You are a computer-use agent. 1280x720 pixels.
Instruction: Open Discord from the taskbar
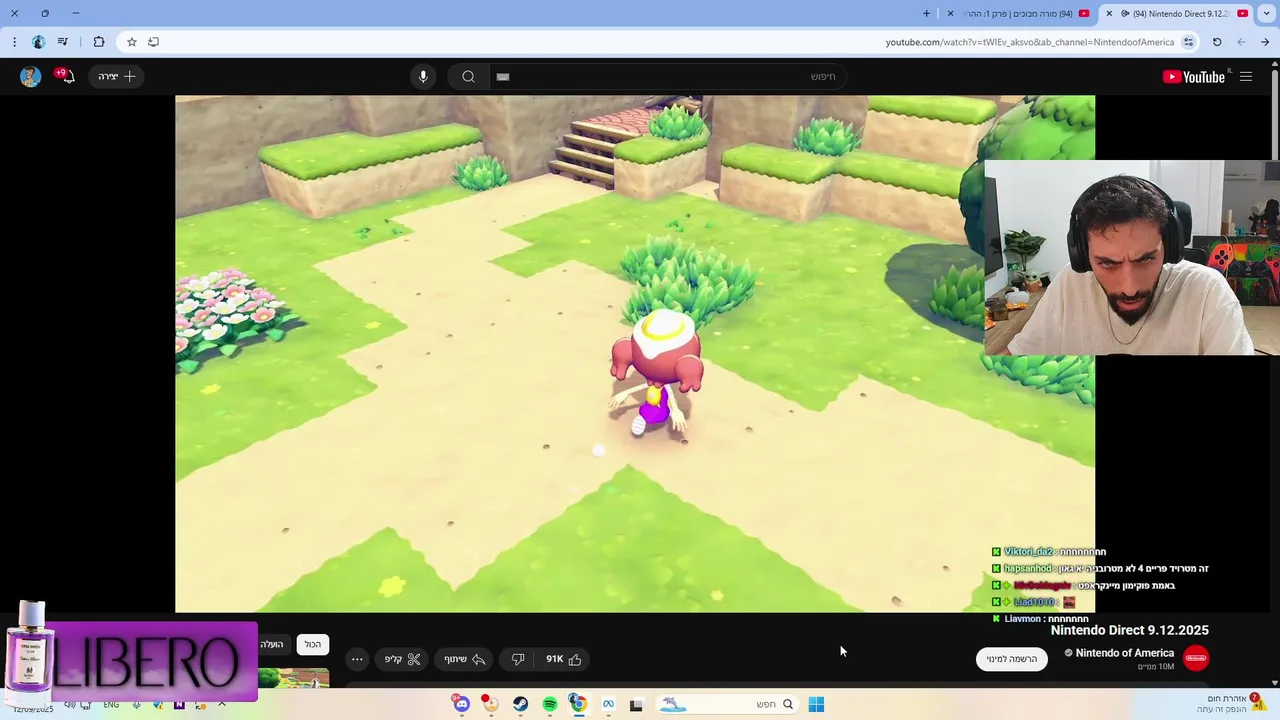click(x=461, y=705)
